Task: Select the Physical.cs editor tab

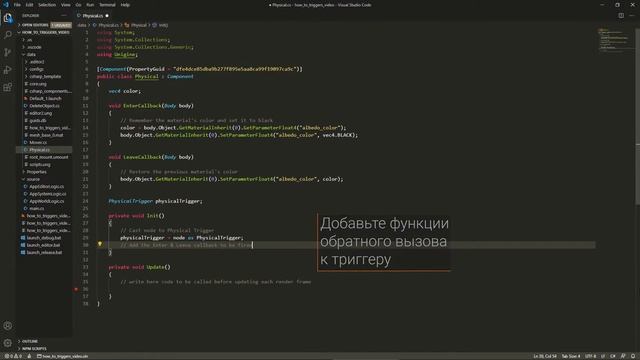Action: (93, 16)
